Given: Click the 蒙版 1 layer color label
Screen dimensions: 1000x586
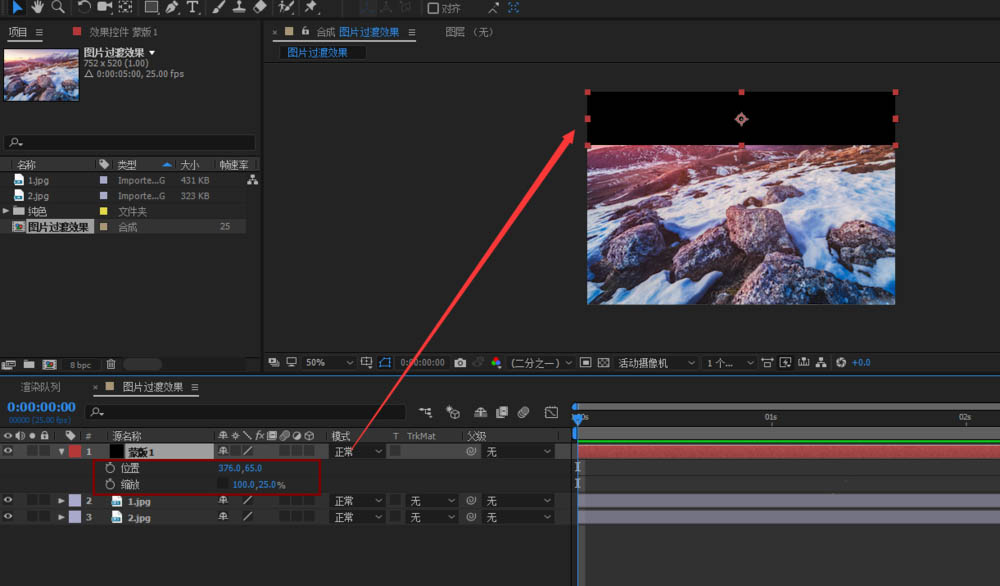Looking at the screenshot, I should 75,451.
